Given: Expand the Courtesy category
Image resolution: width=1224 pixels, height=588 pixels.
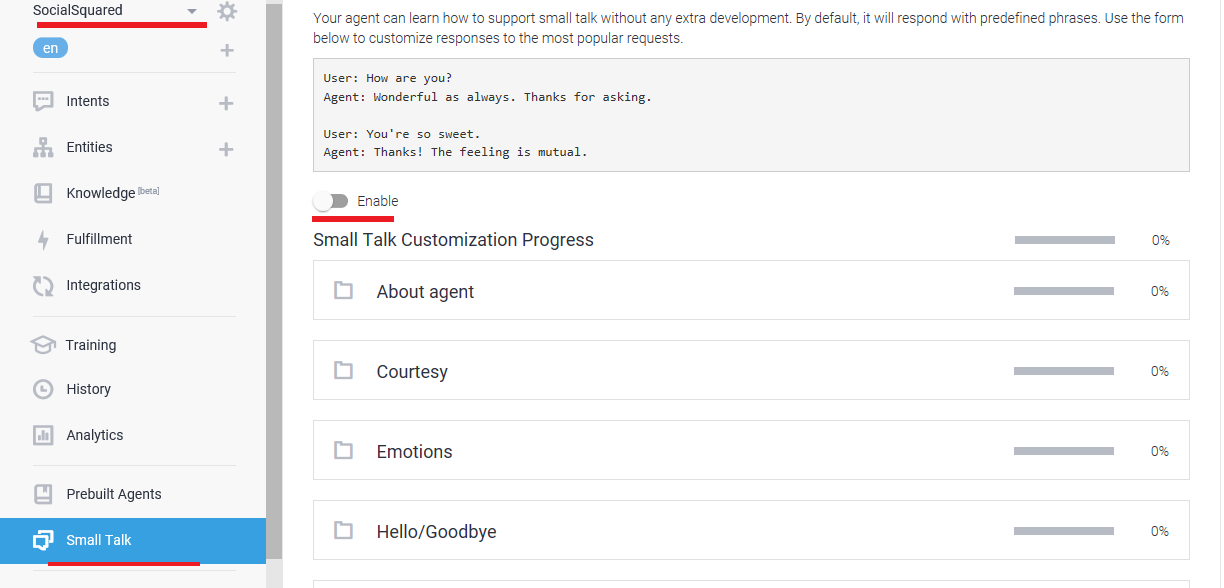Looking at the screenshot, I should (x=412, y=372).
